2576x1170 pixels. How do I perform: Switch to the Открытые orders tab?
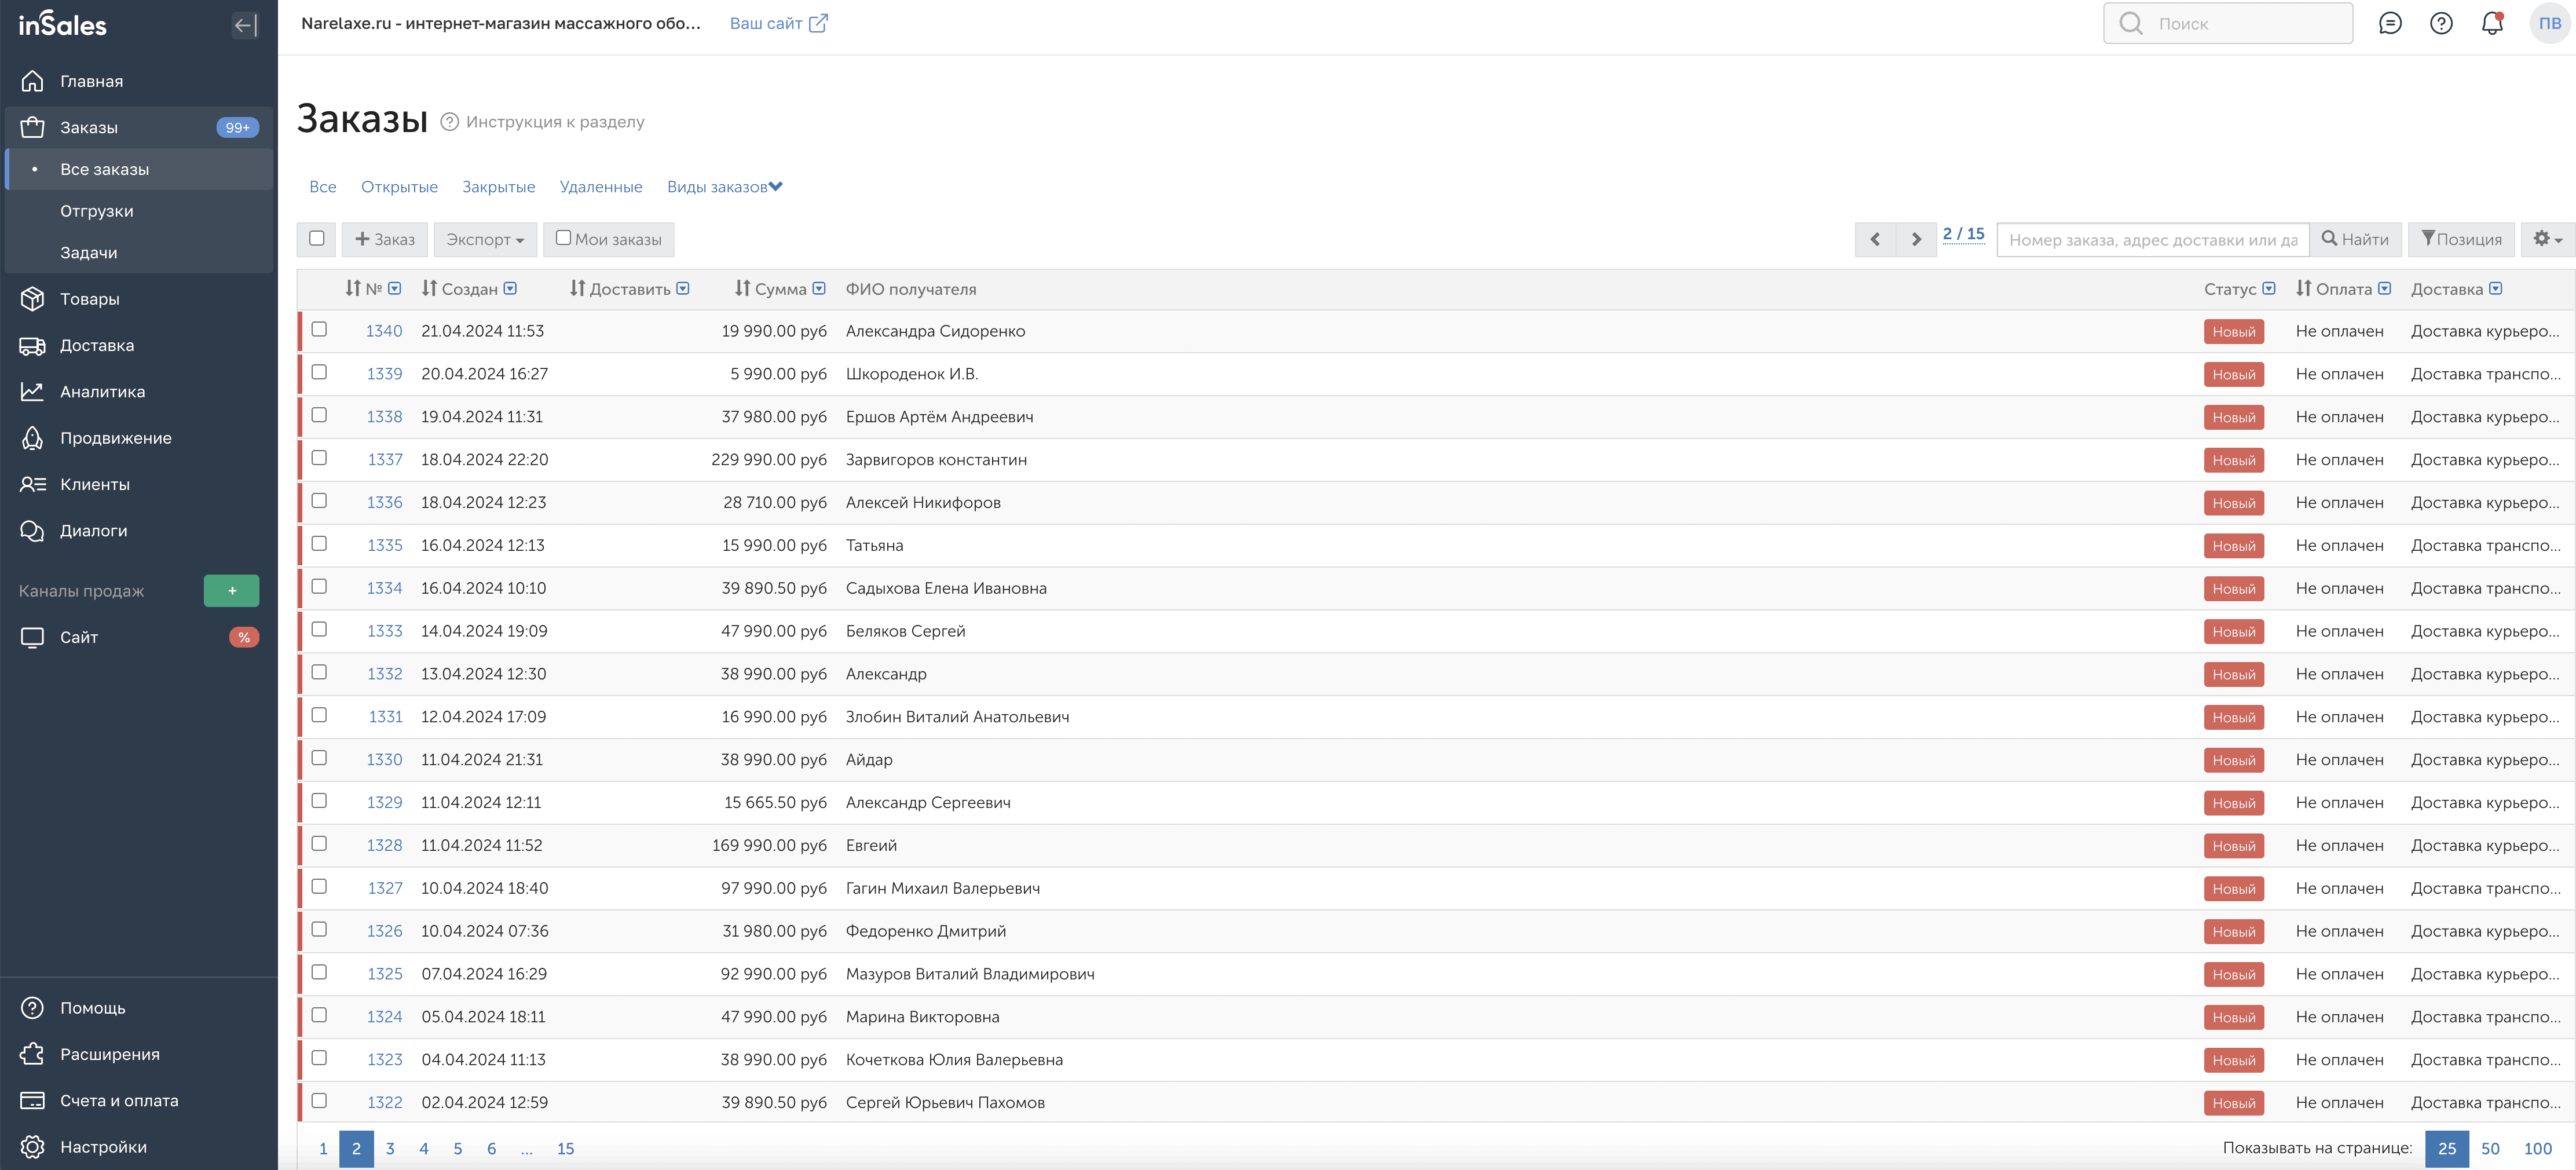click(x=399, y=187)
